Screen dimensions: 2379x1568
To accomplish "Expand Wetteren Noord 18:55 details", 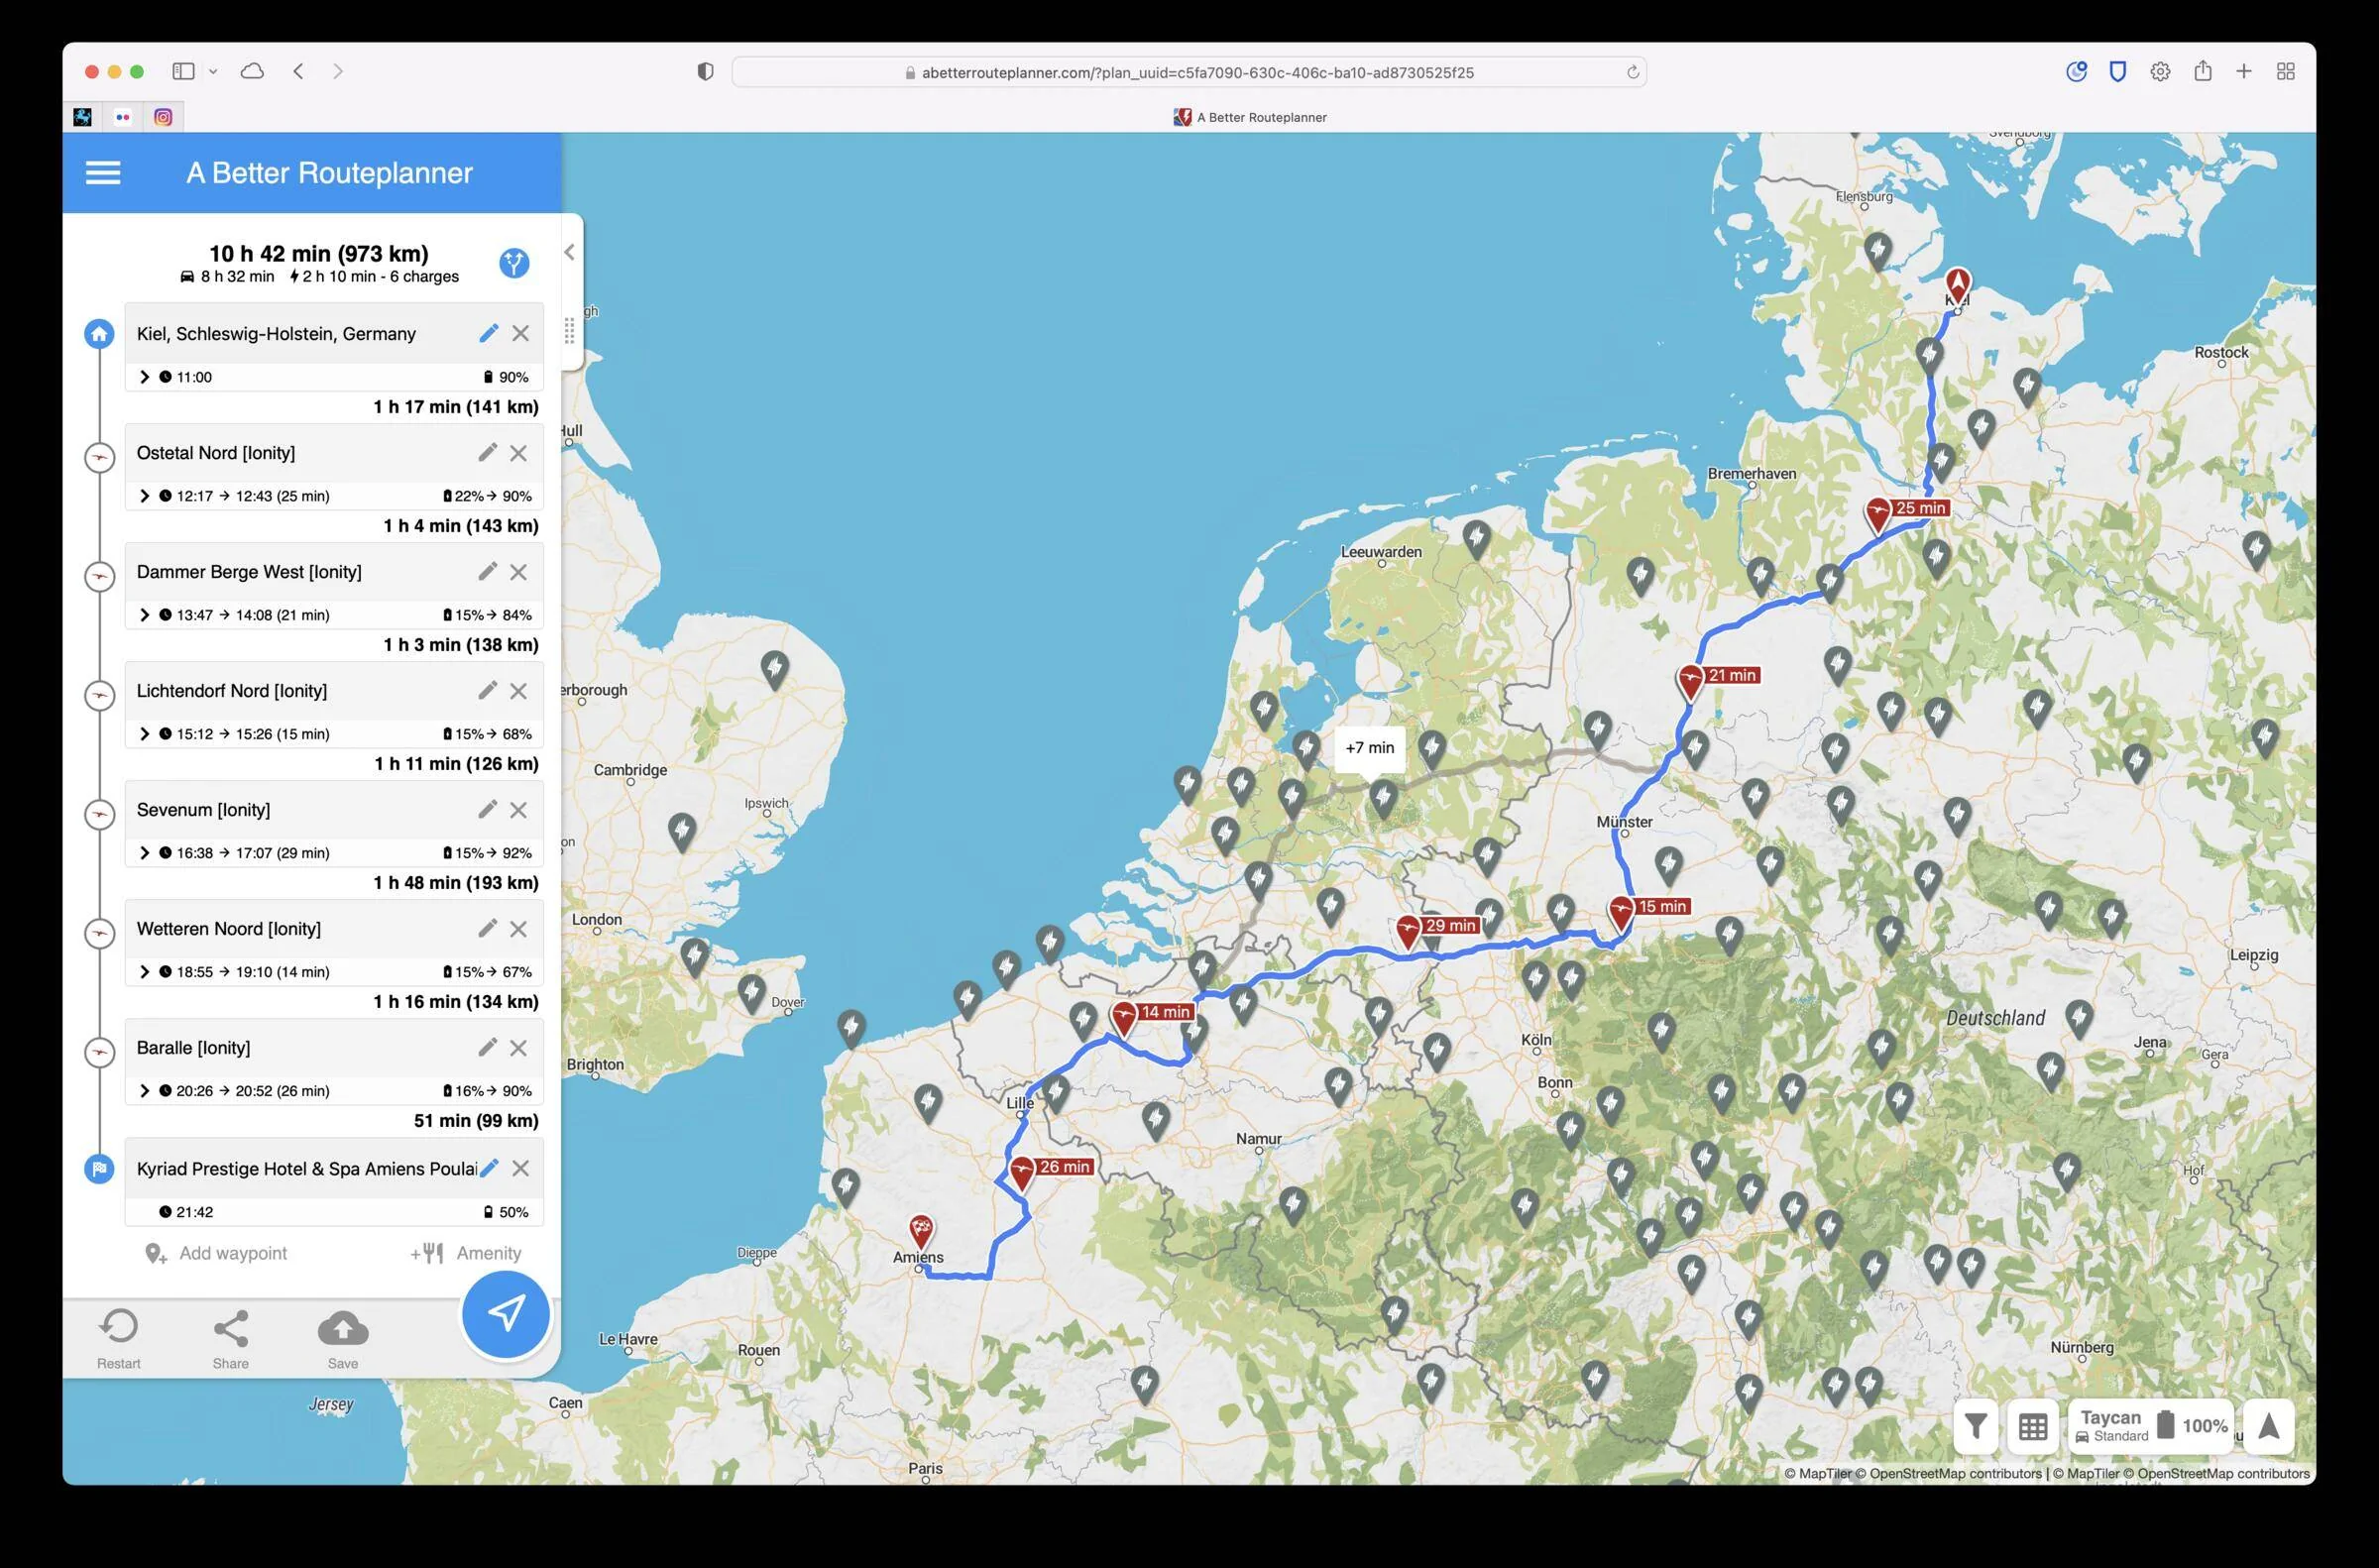I will (144, 972).
